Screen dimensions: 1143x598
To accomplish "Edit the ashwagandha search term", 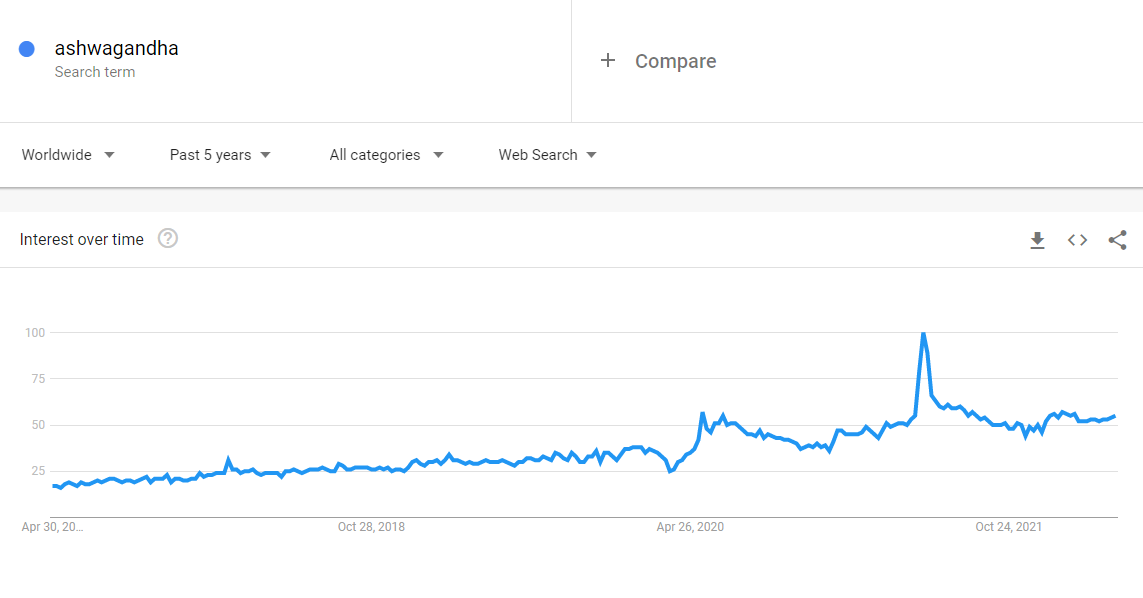I will tap(117, 48).
